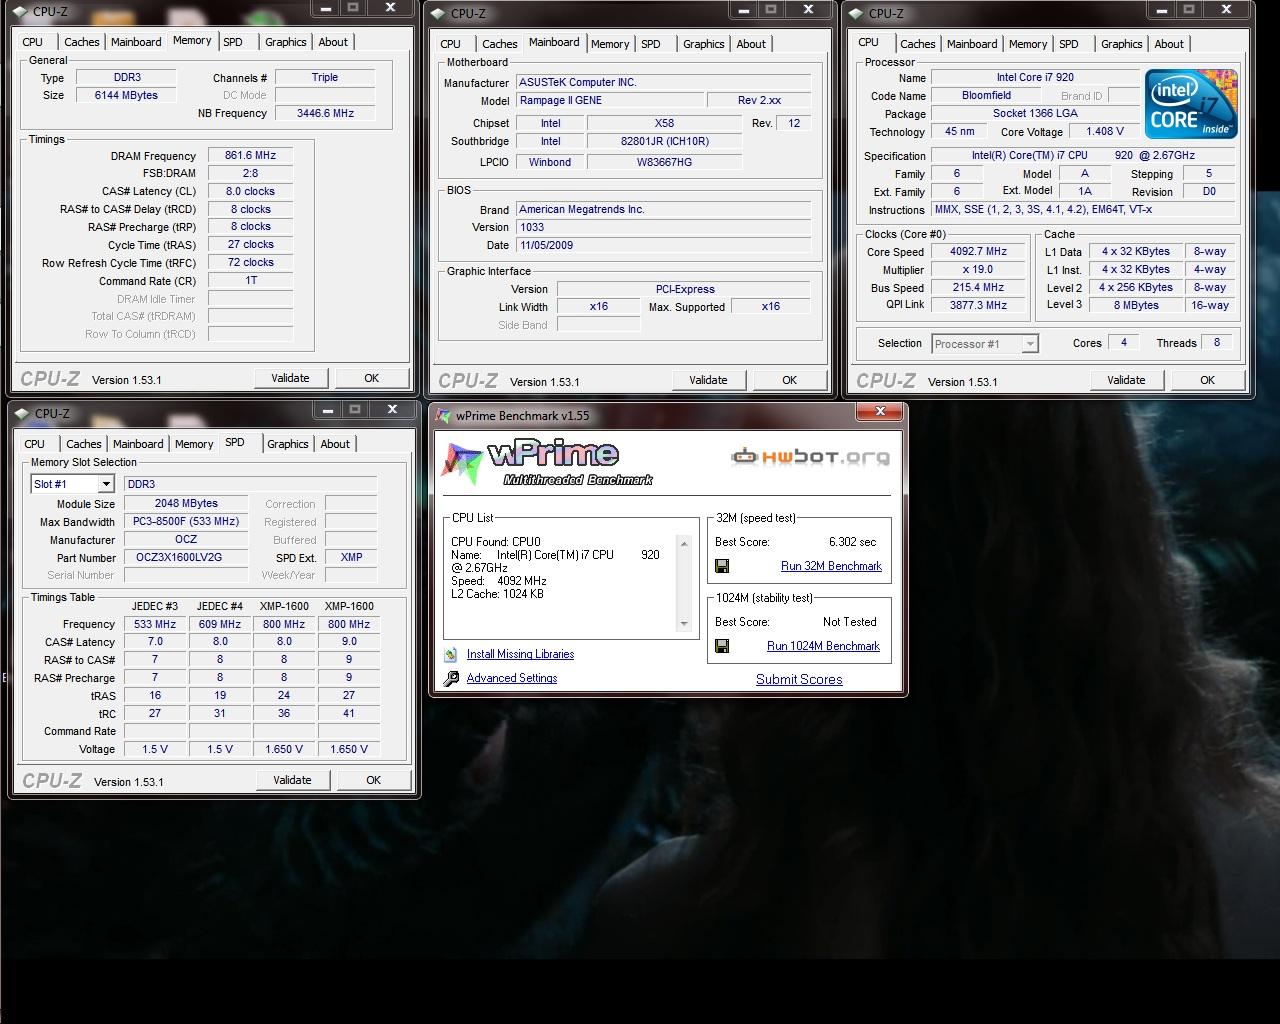The image size is (1280, 1024).
Task: Click the Multiplier x 19.0 value
Action: coord(978,269)
